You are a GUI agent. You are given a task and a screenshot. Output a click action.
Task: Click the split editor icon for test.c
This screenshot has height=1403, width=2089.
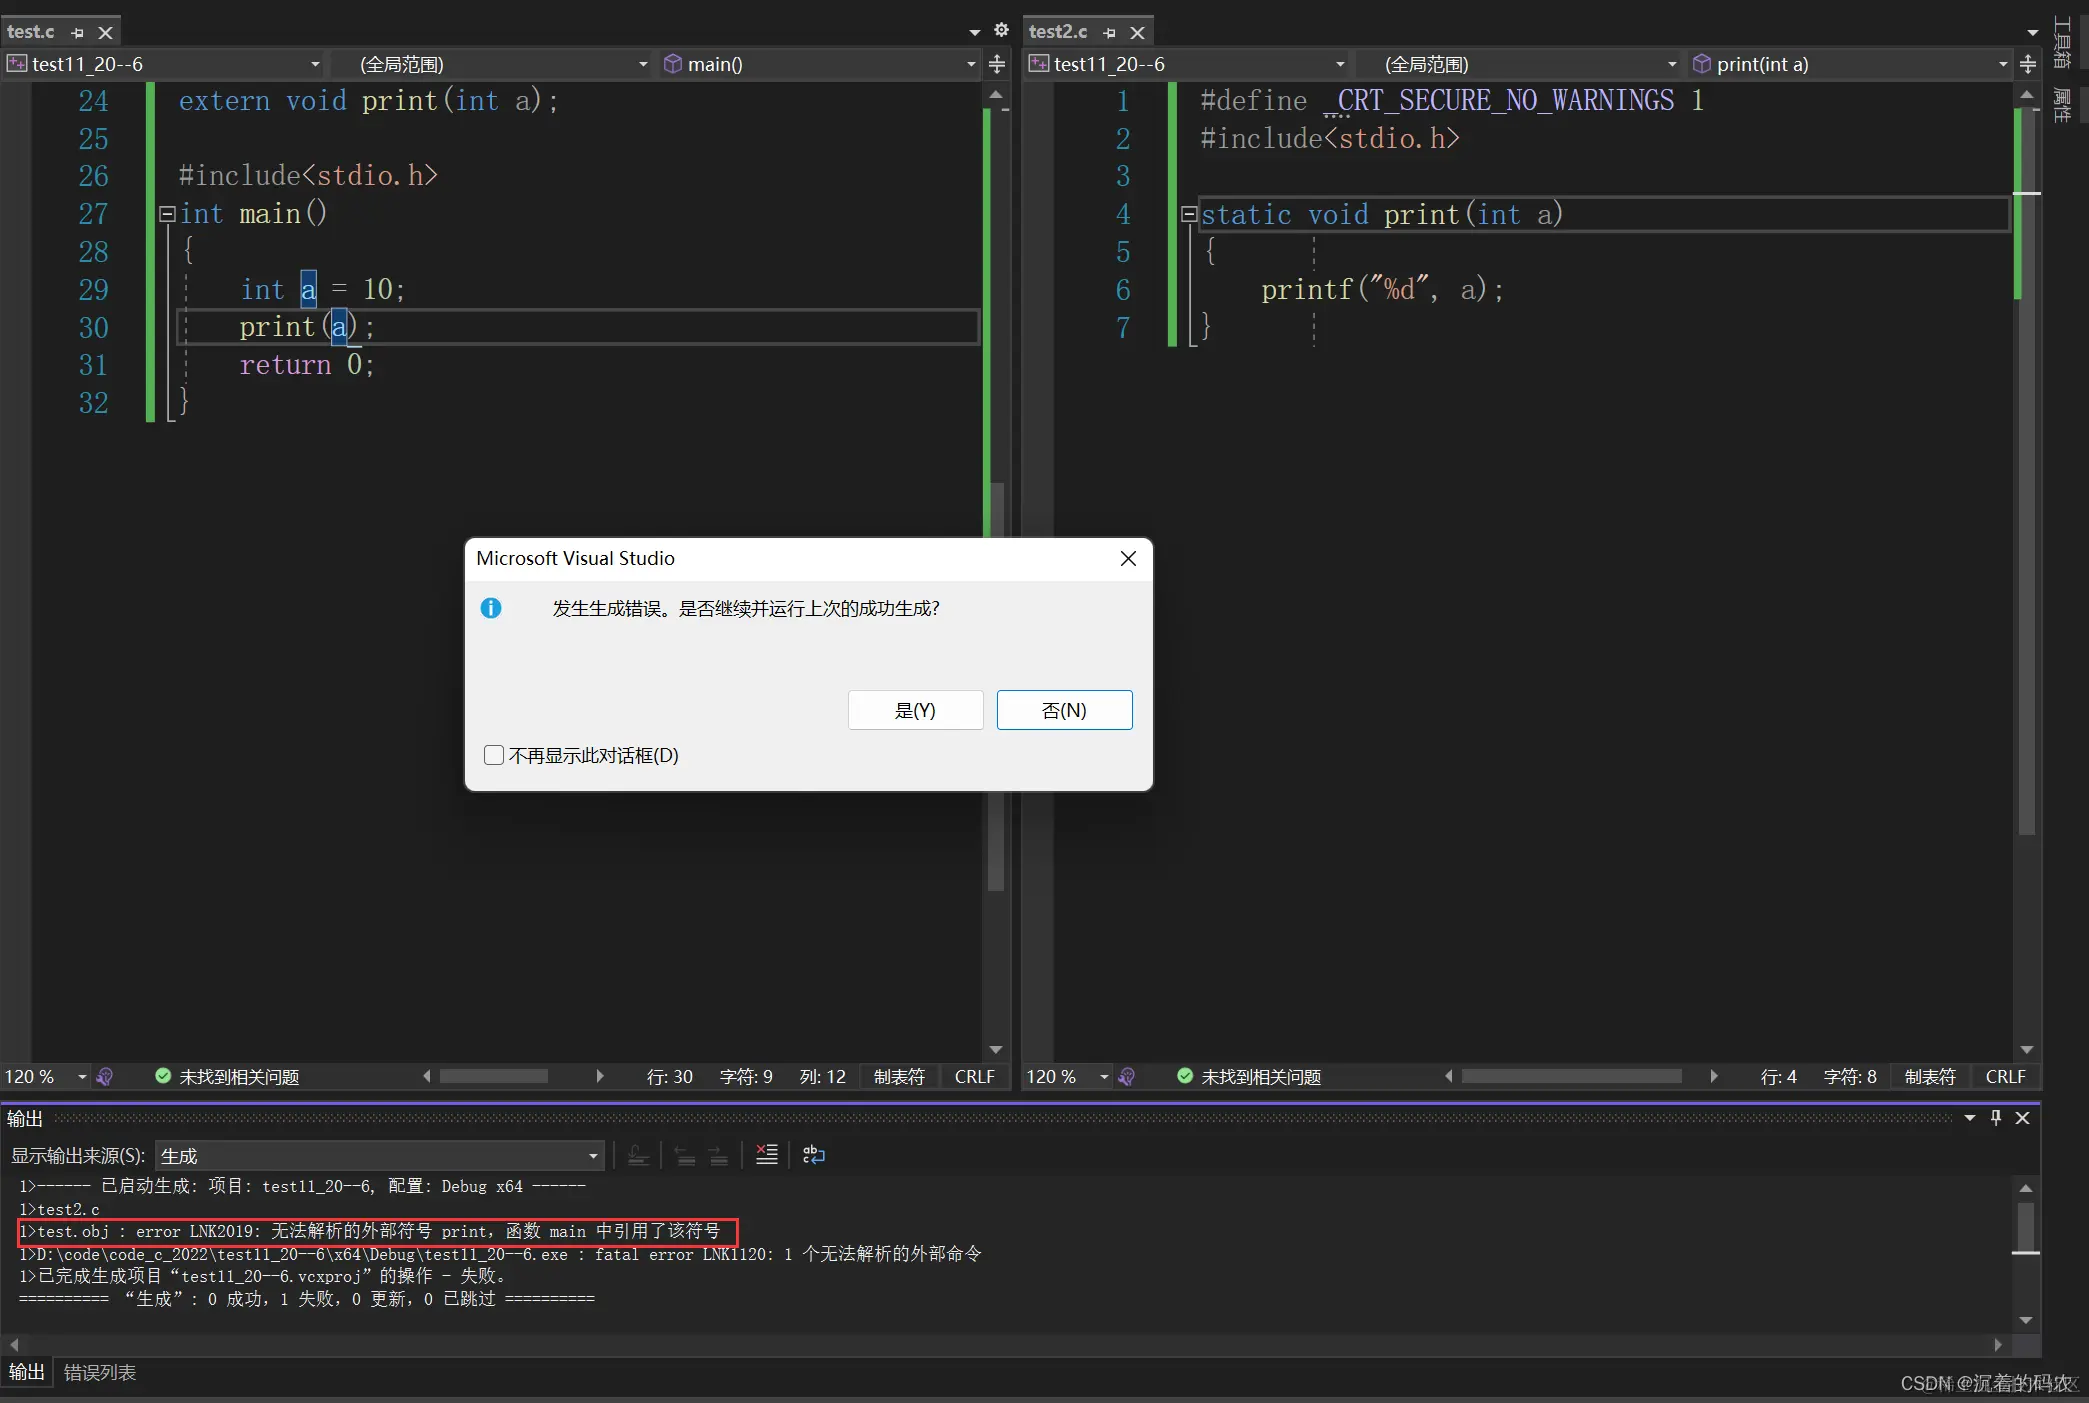pyautogui.click(x=997, y=64)
